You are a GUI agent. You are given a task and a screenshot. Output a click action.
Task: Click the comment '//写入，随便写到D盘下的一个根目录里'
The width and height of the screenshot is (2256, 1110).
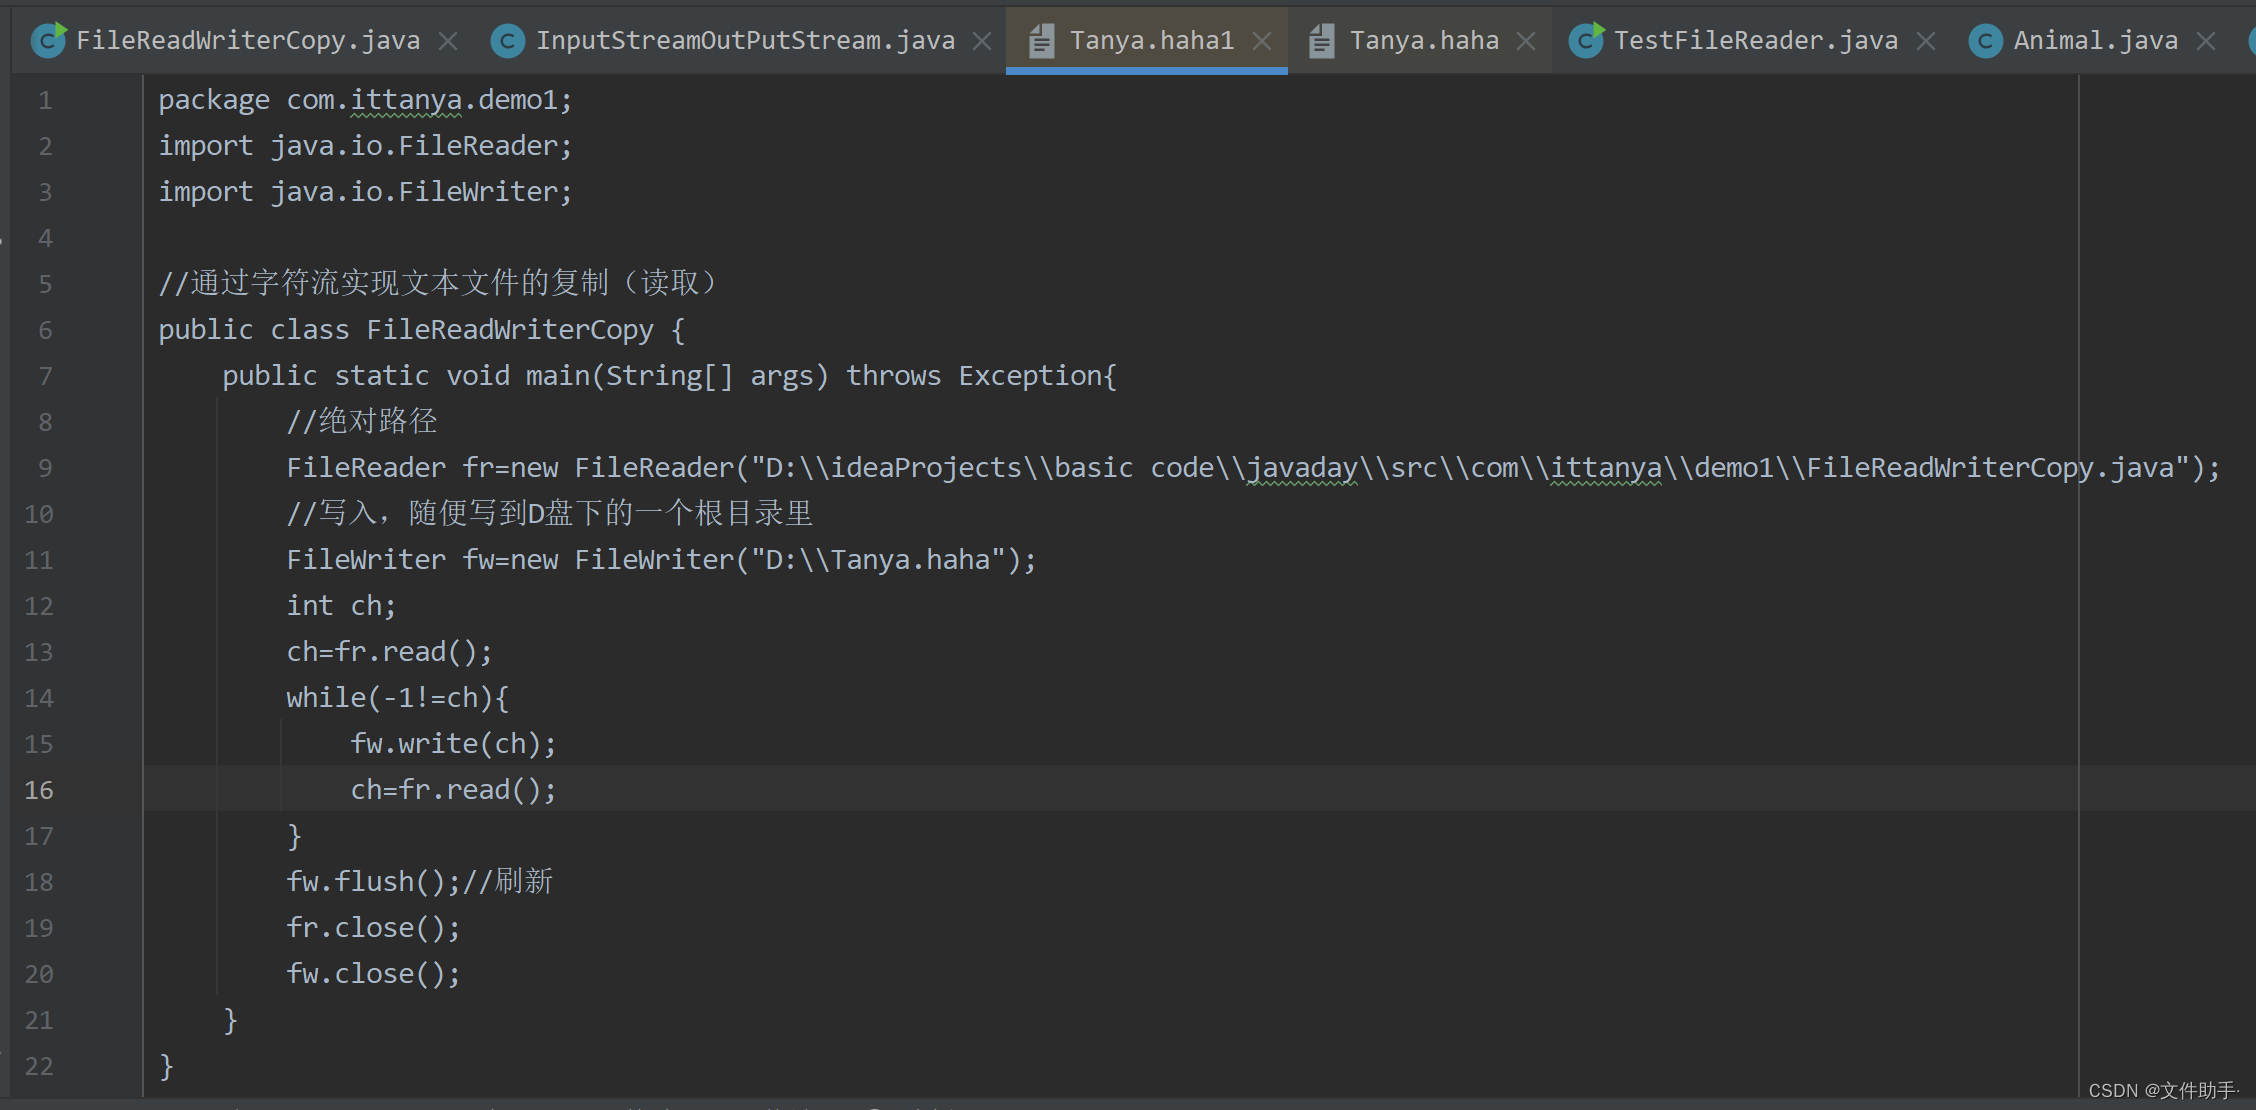pyautogui.click(x=549, y=513)
